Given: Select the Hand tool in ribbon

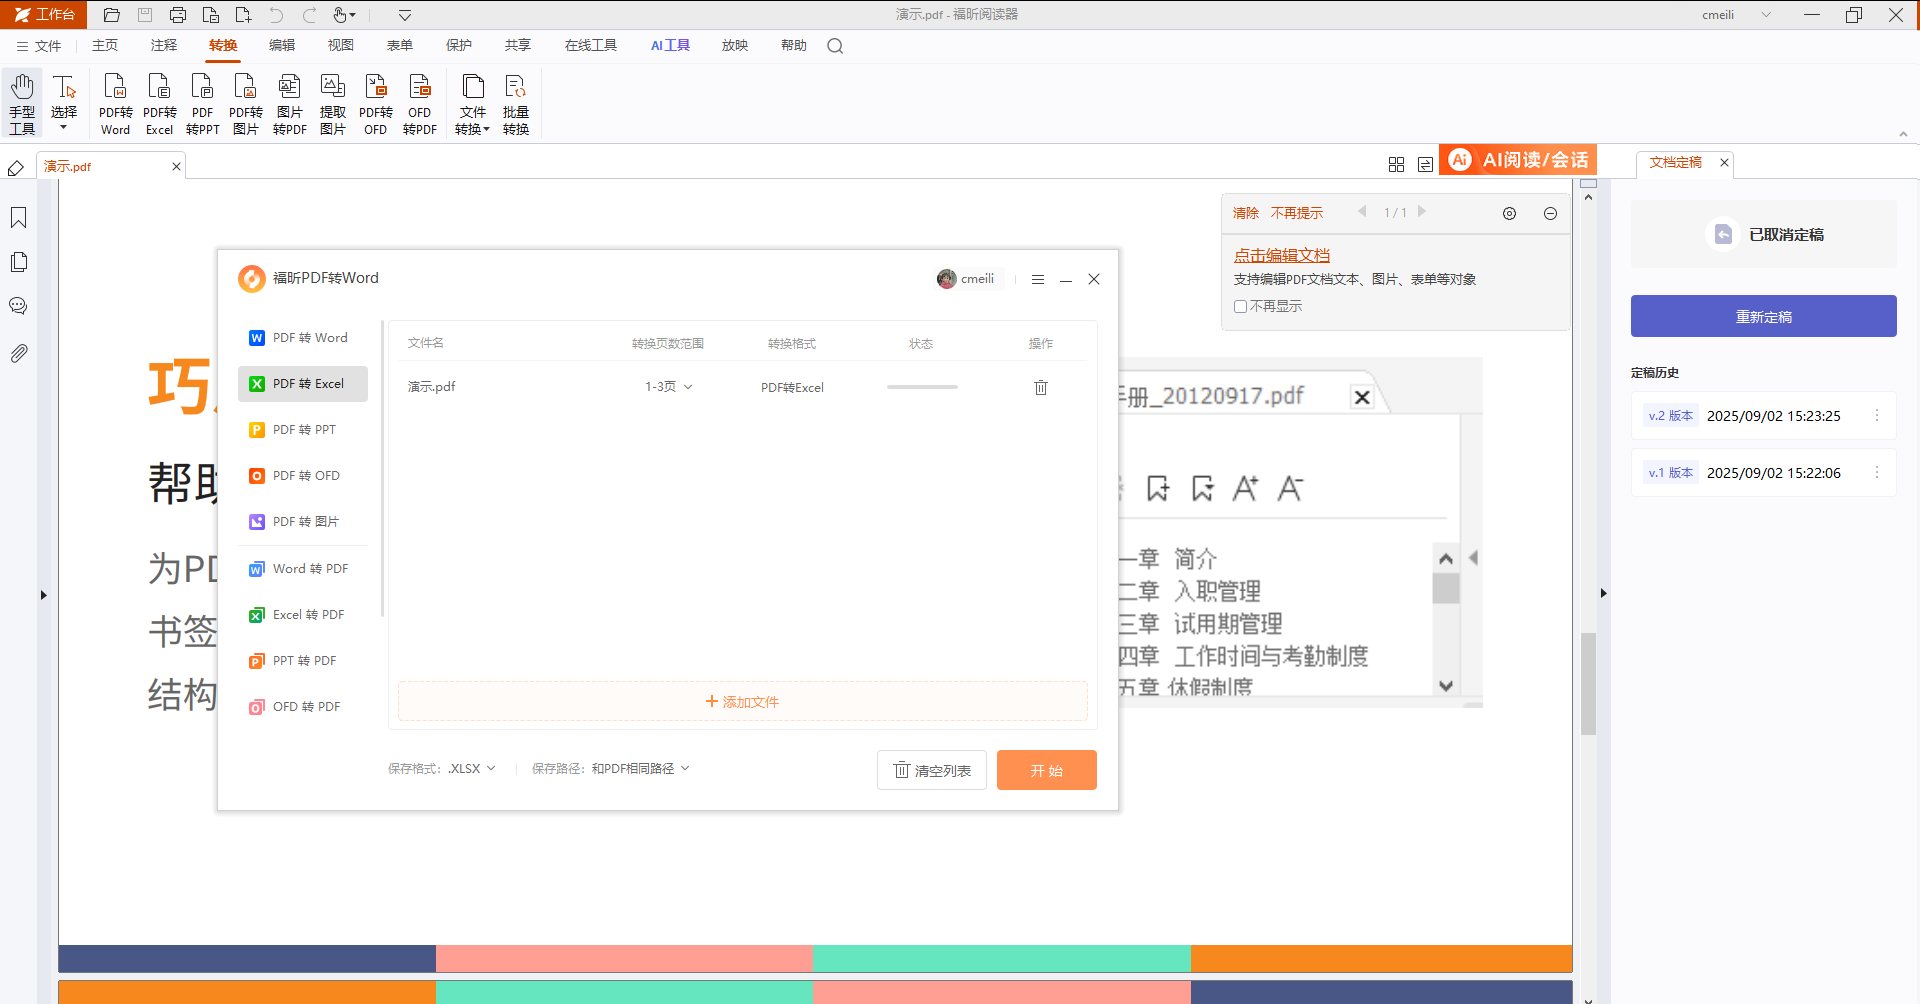Looking at the screenshot, I should tap(22, 104).
